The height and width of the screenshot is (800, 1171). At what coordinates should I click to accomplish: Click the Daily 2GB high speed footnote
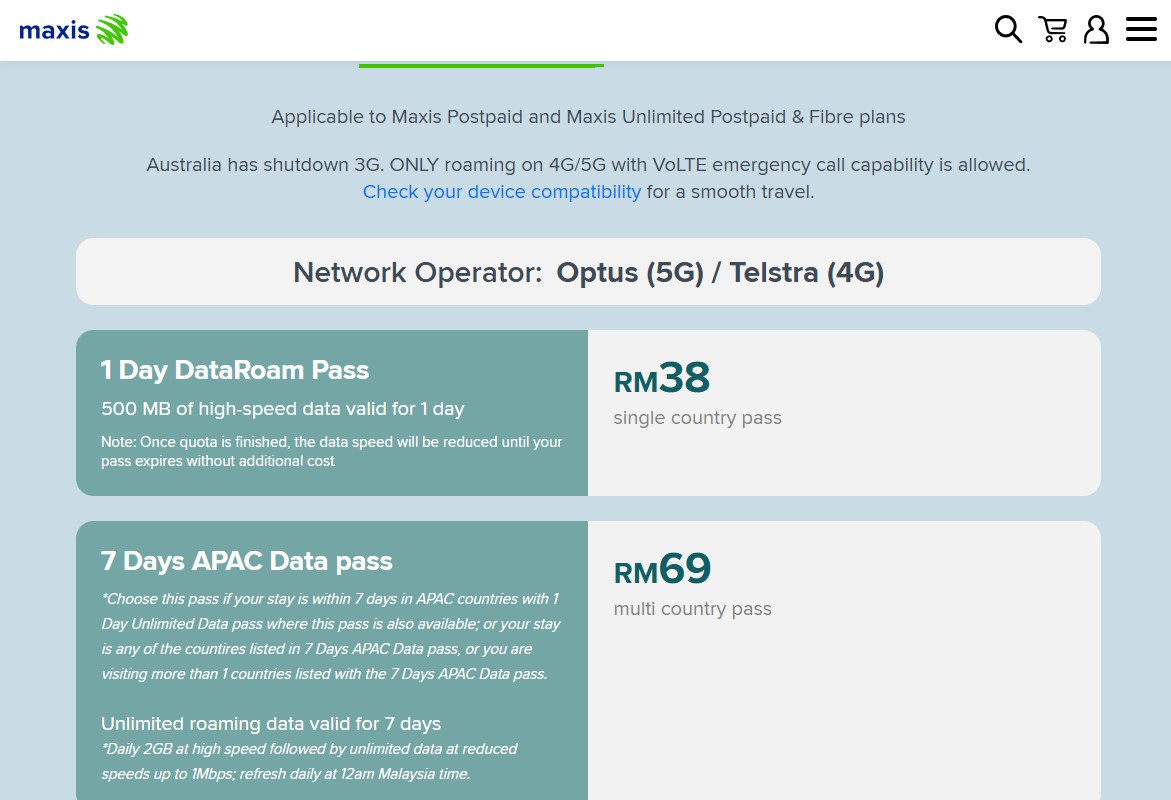point(309,761)
